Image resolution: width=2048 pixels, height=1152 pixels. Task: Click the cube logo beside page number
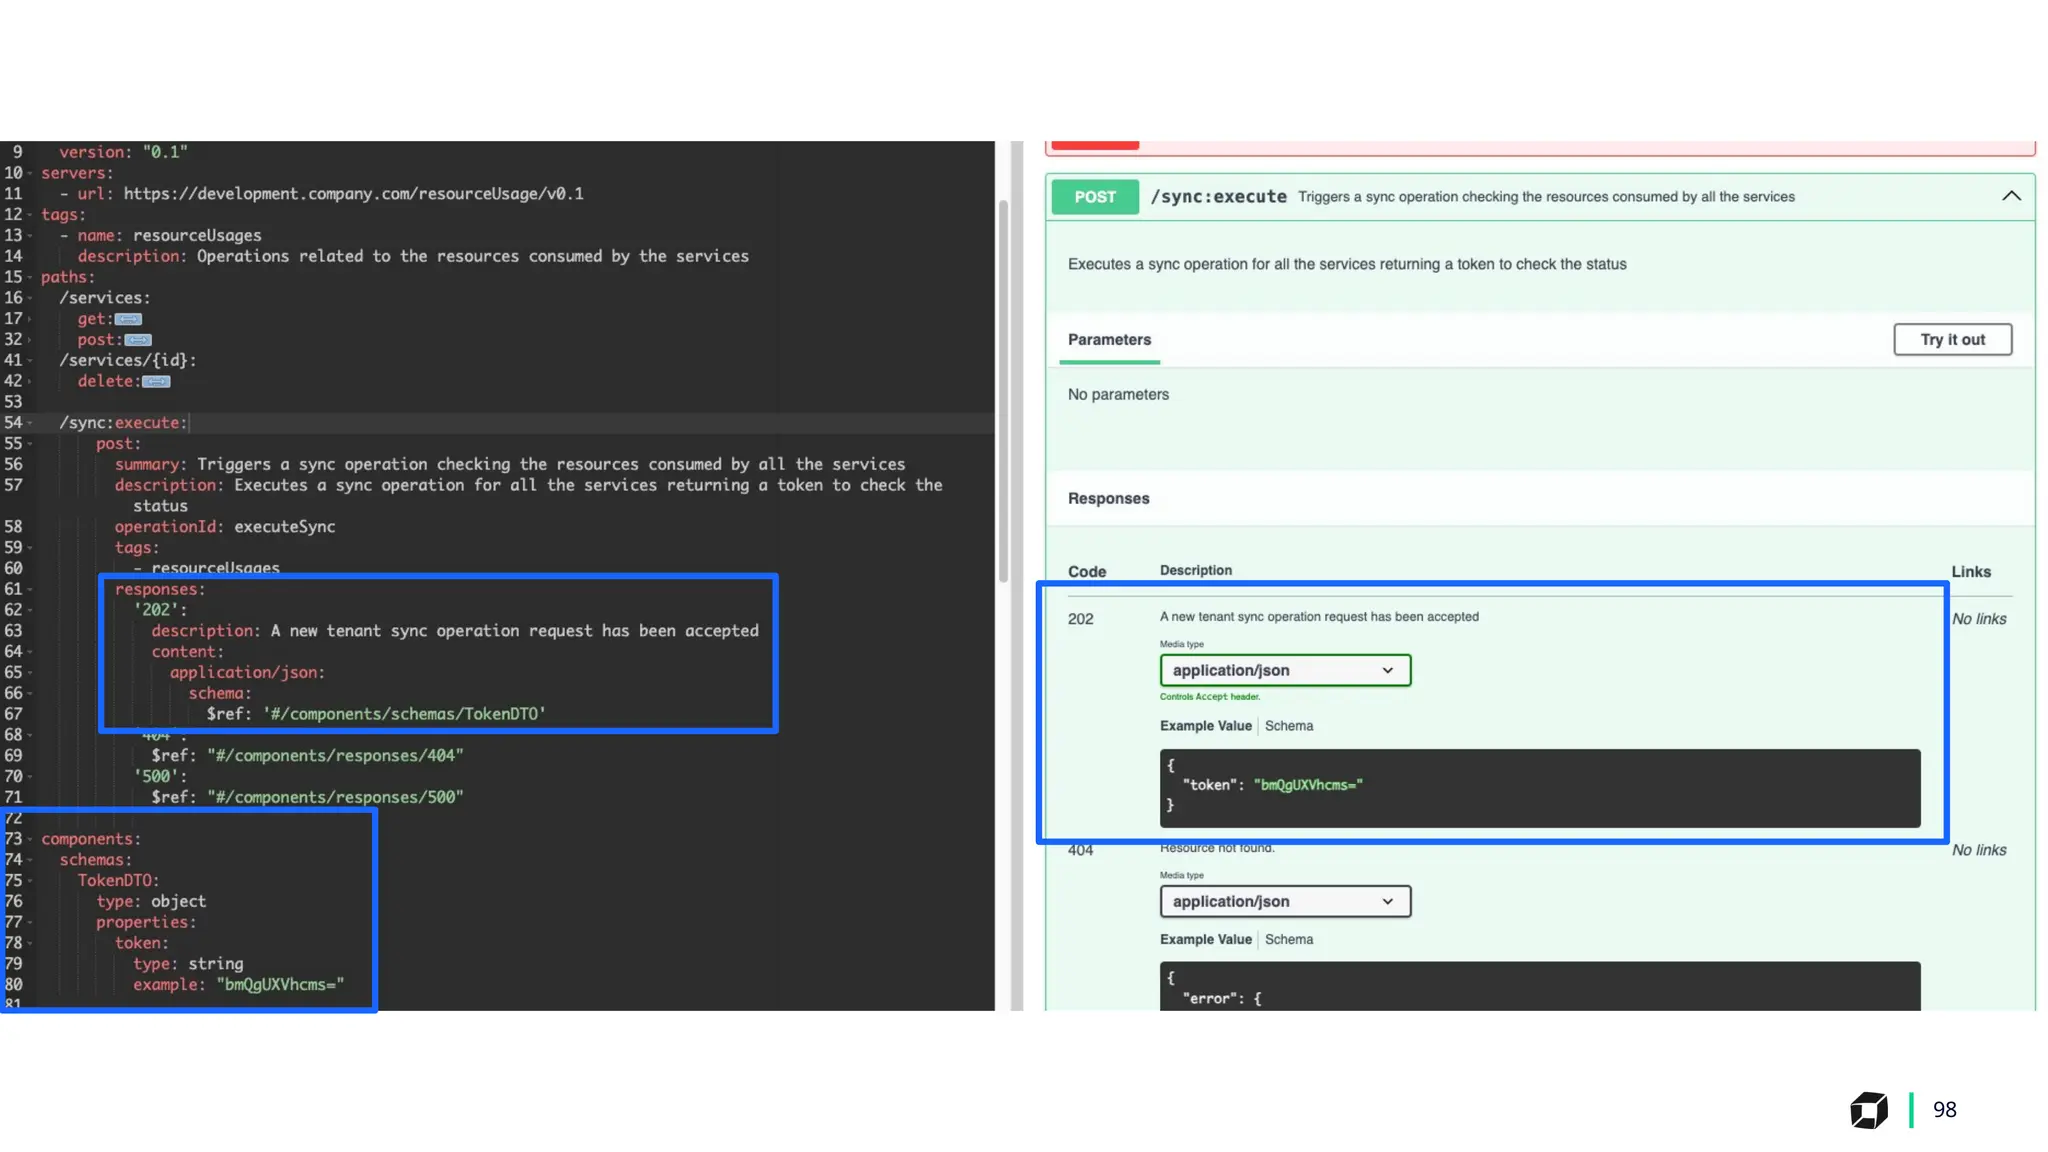point(1868,1110)
